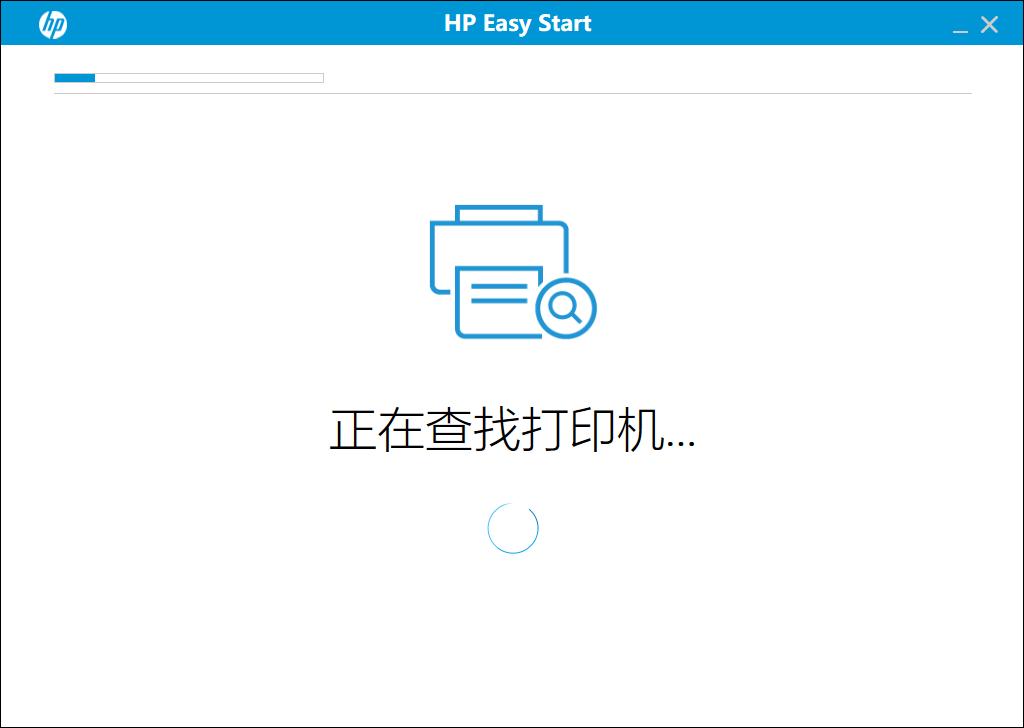This screenshot has width=1024, height=728.
Task: Click the filled blue segment of the progress bar
Action: pos(75,76)
